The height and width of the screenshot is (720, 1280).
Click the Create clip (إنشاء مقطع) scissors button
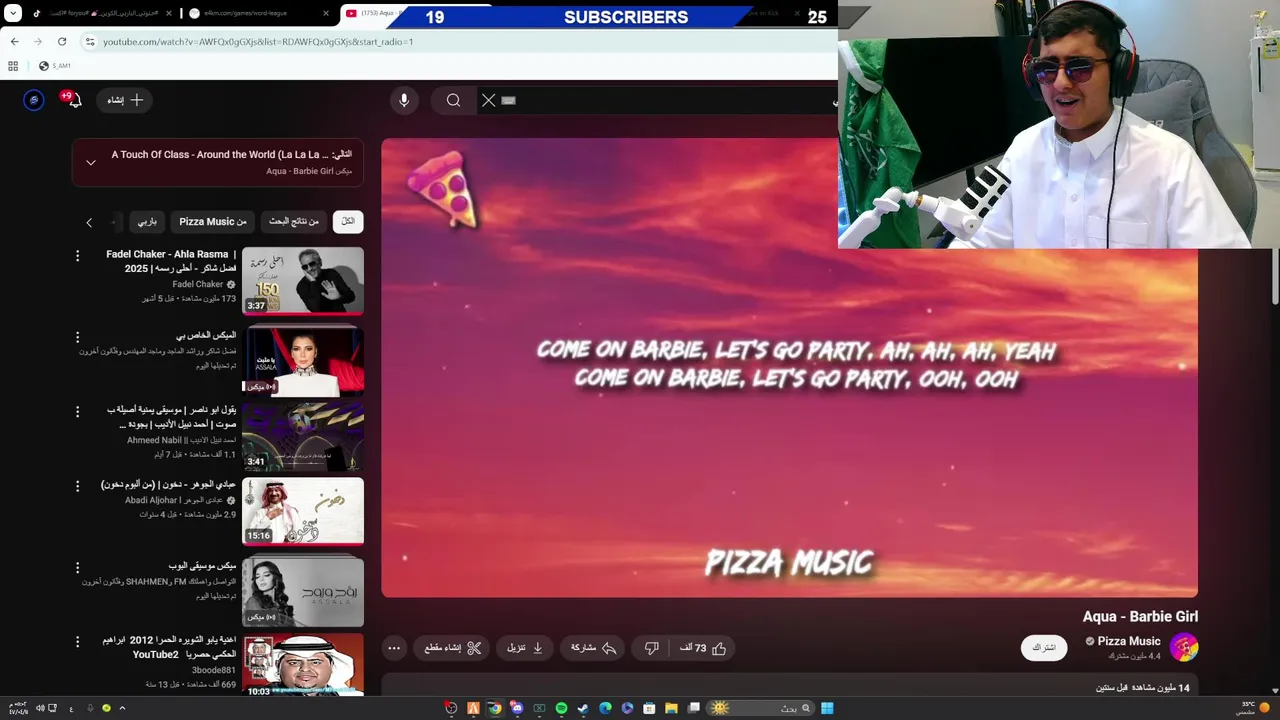453,648
